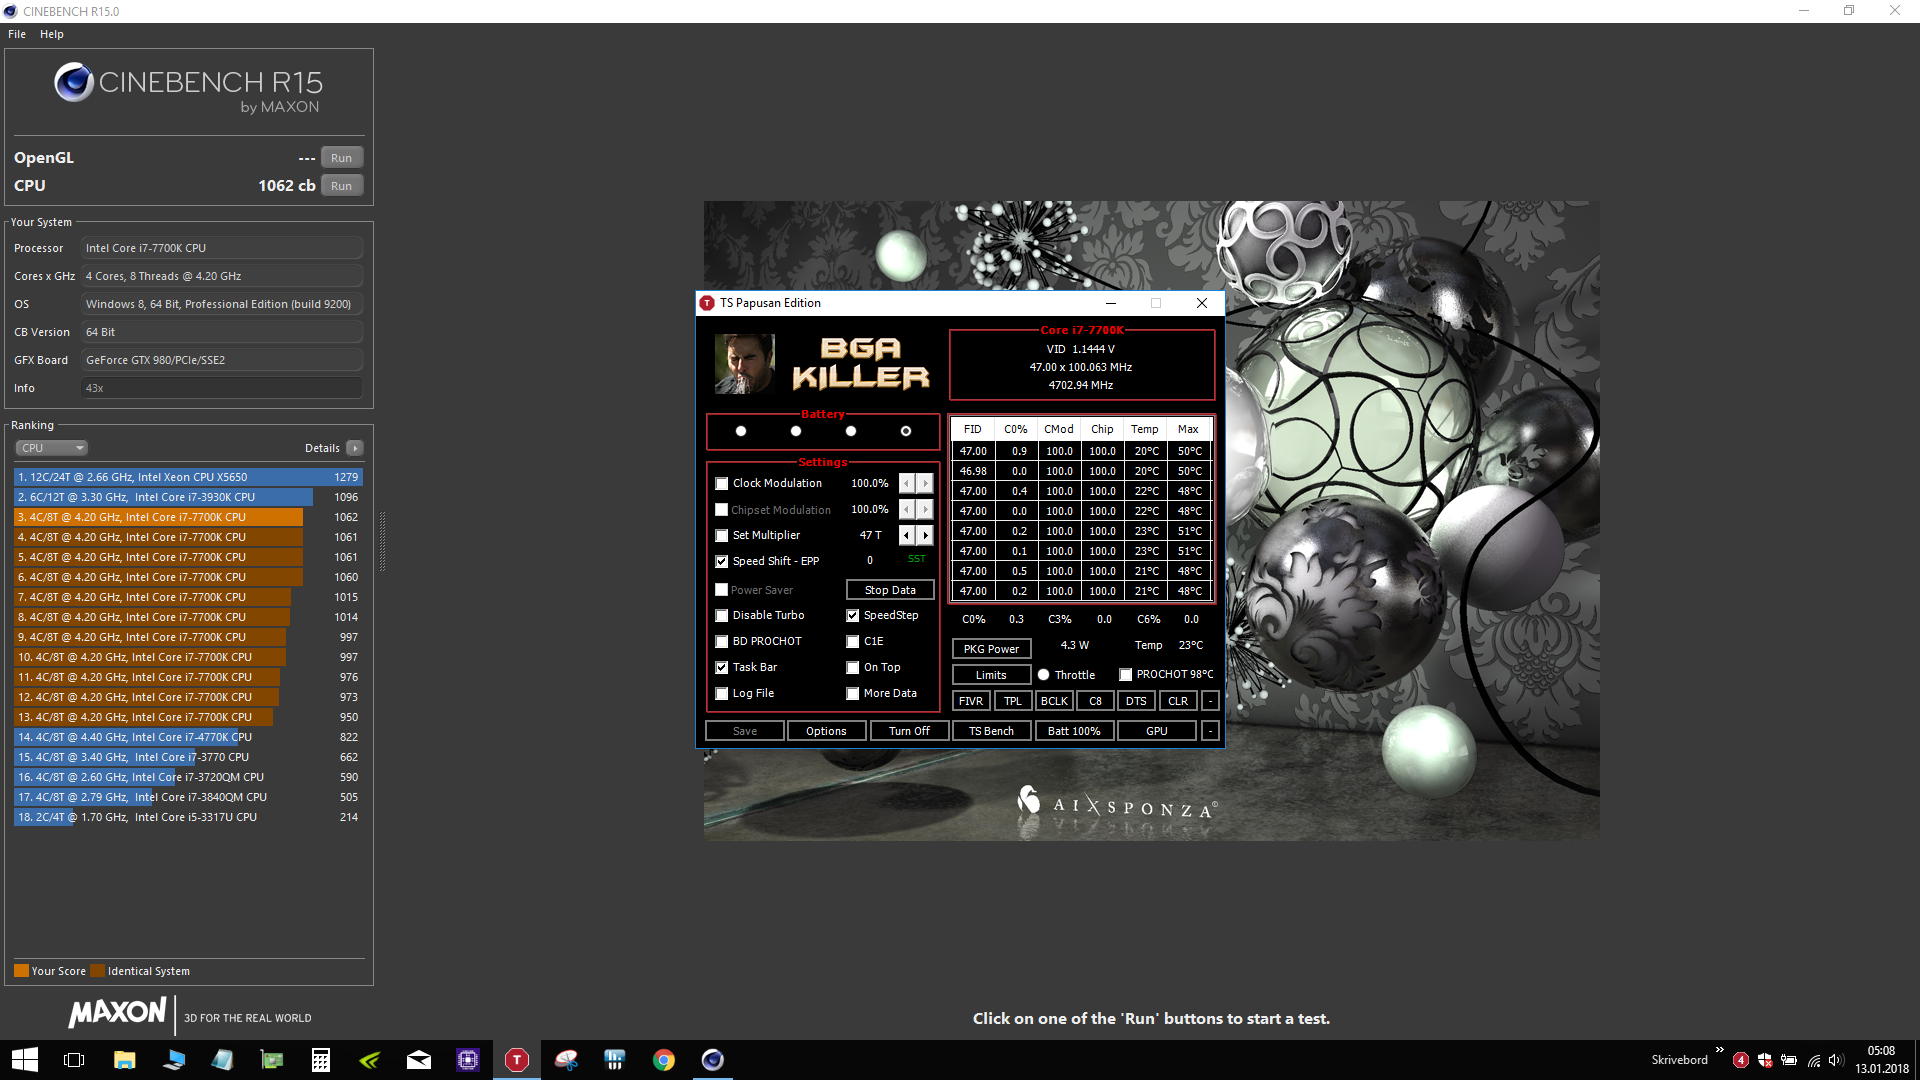
Task: Select the i7-4770K ranking row scoring 822
Action: [x=188, y=737]
